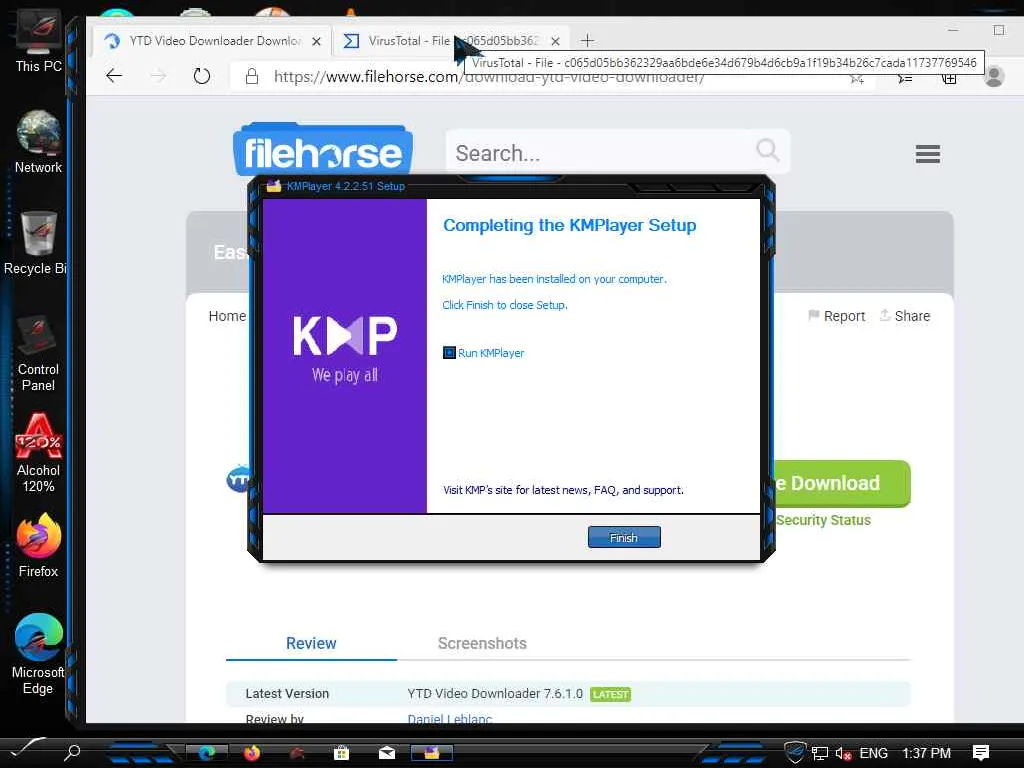The width and height of the screenshot is (1024, 768).
Task: Click YTD Video Downloader 7.6.1.0 version text
Action: tap(494, 694)
